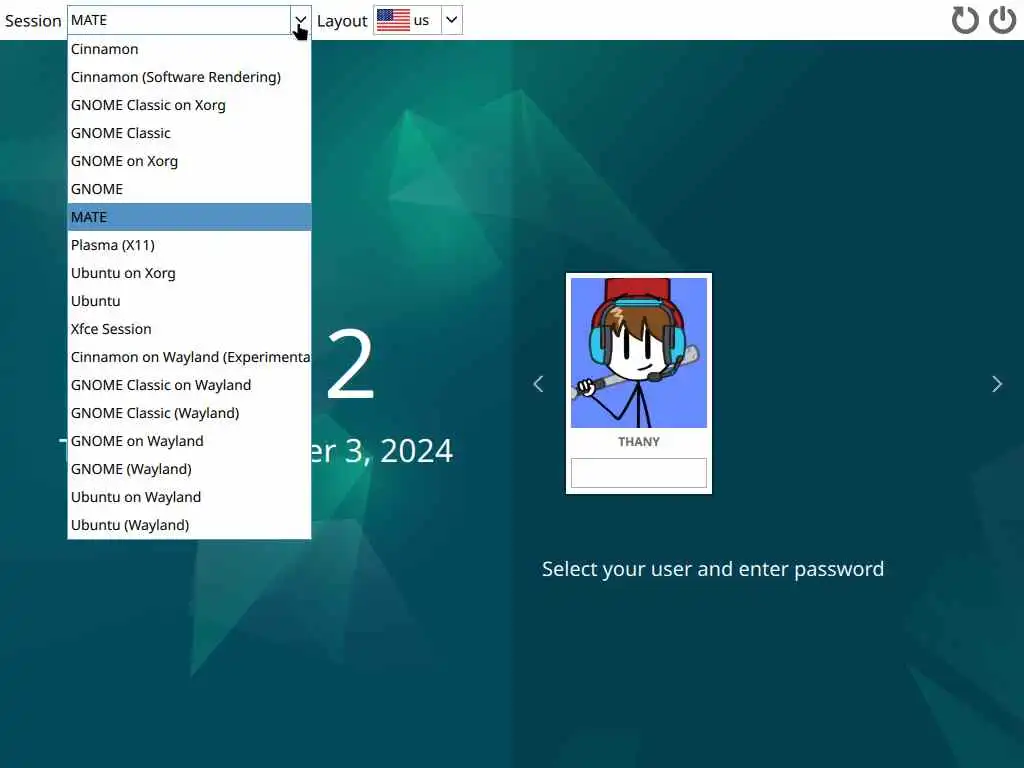This screenshot has height=768, width=1024.
Task: Choose GNOME (Wayland) session
Action: 189,469
